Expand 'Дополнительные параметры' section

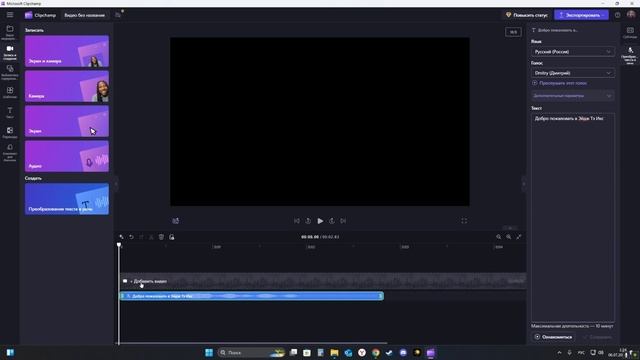coord(573,96)
